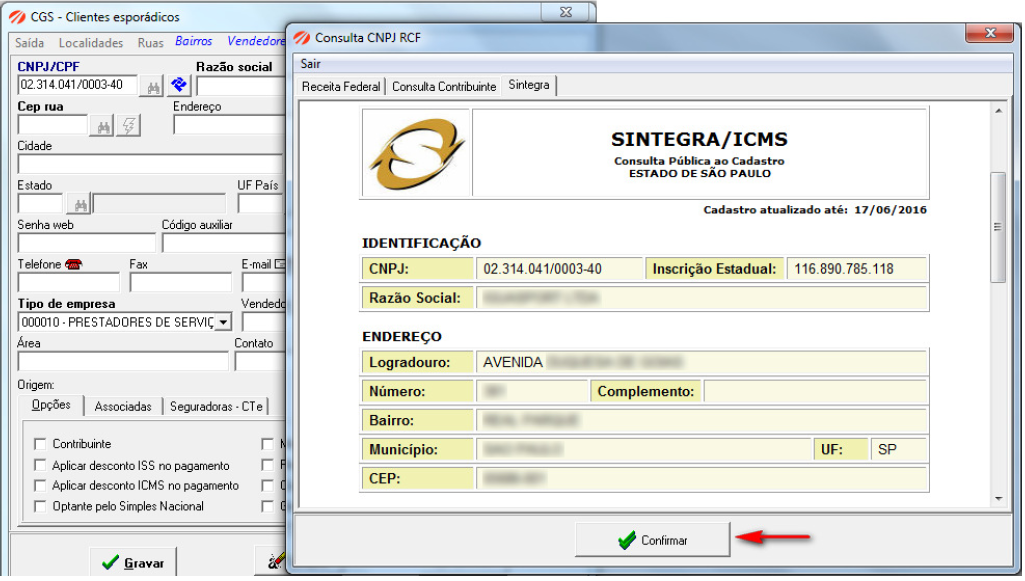Select Seguradoras - CTe tab
Screen dimensions: 1025x581
coord(216,407)
